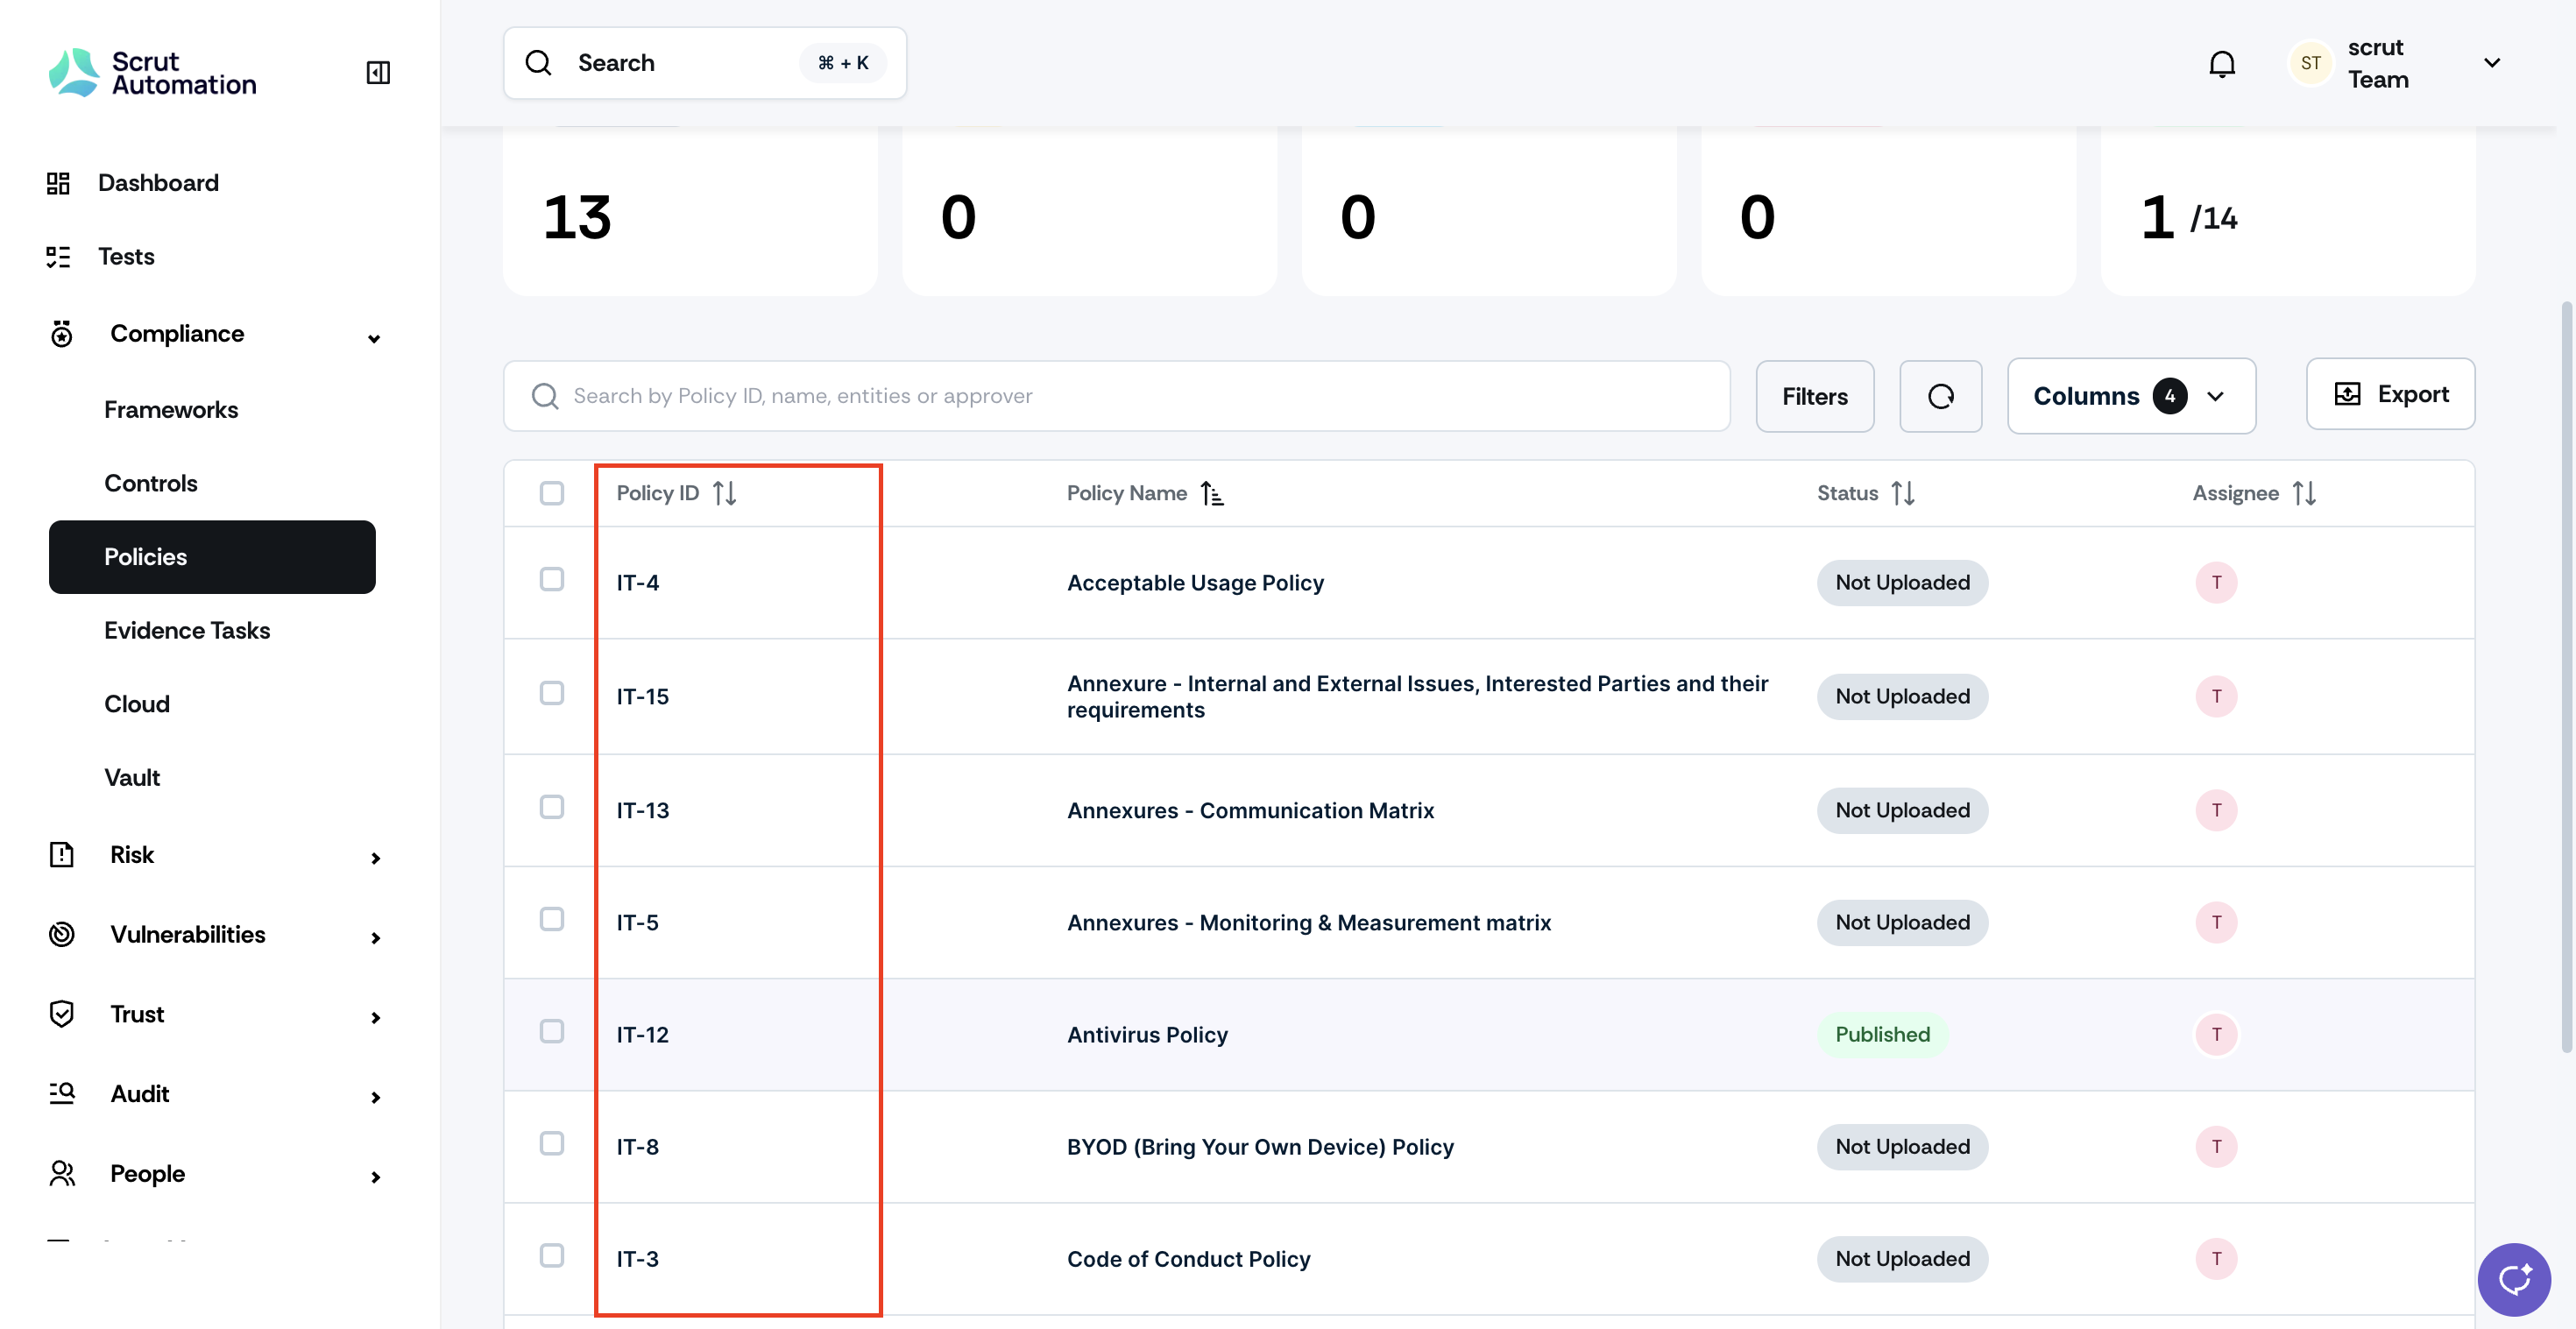Tick checkbox for IT-4 Acceptable Usage Policy
Image resolution: width=2576 pixels, height=1329 pixels.
(552, 580)
